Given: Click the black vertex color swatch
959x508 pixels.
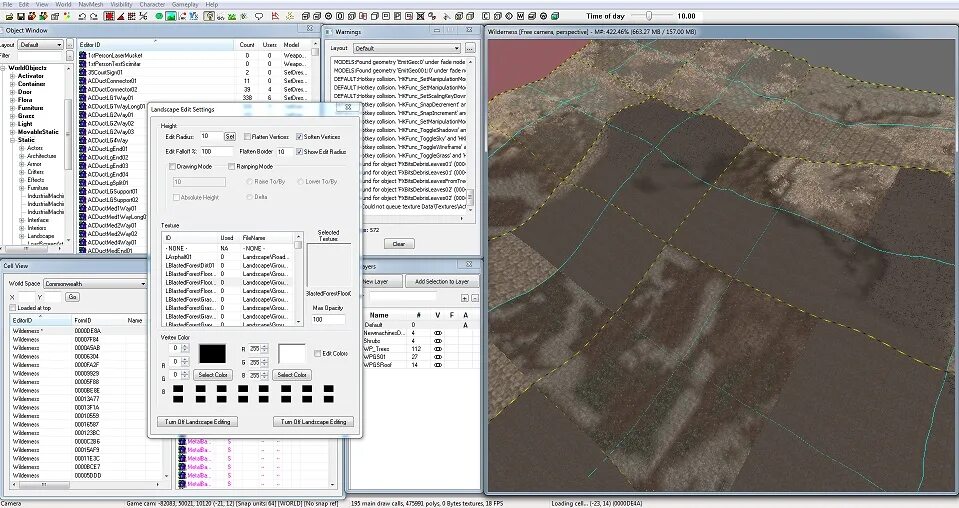Looking at the screenshot, I should click(212, 353).
